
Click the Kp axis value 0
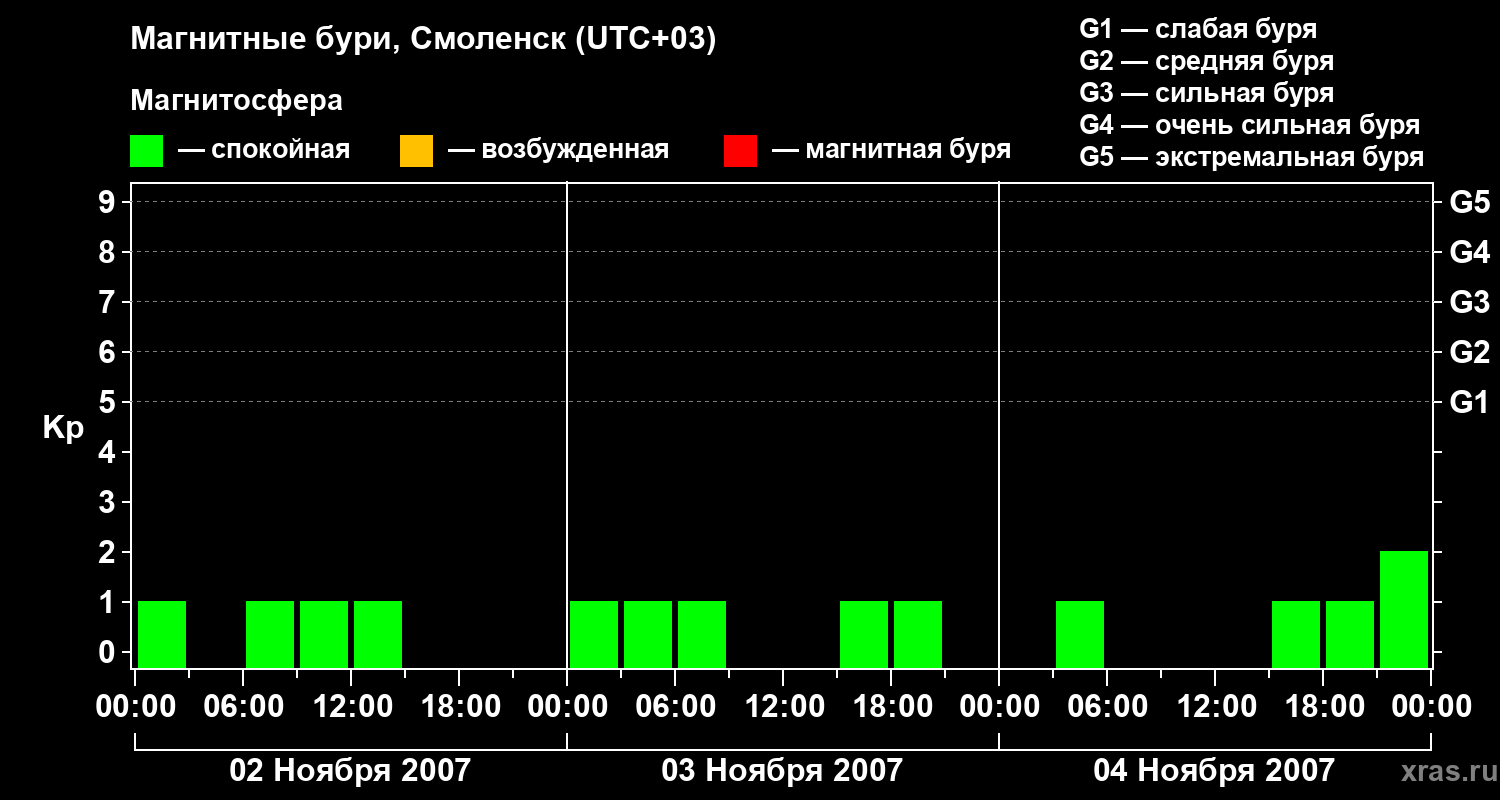pyautogui.click(x=109, y=652)
